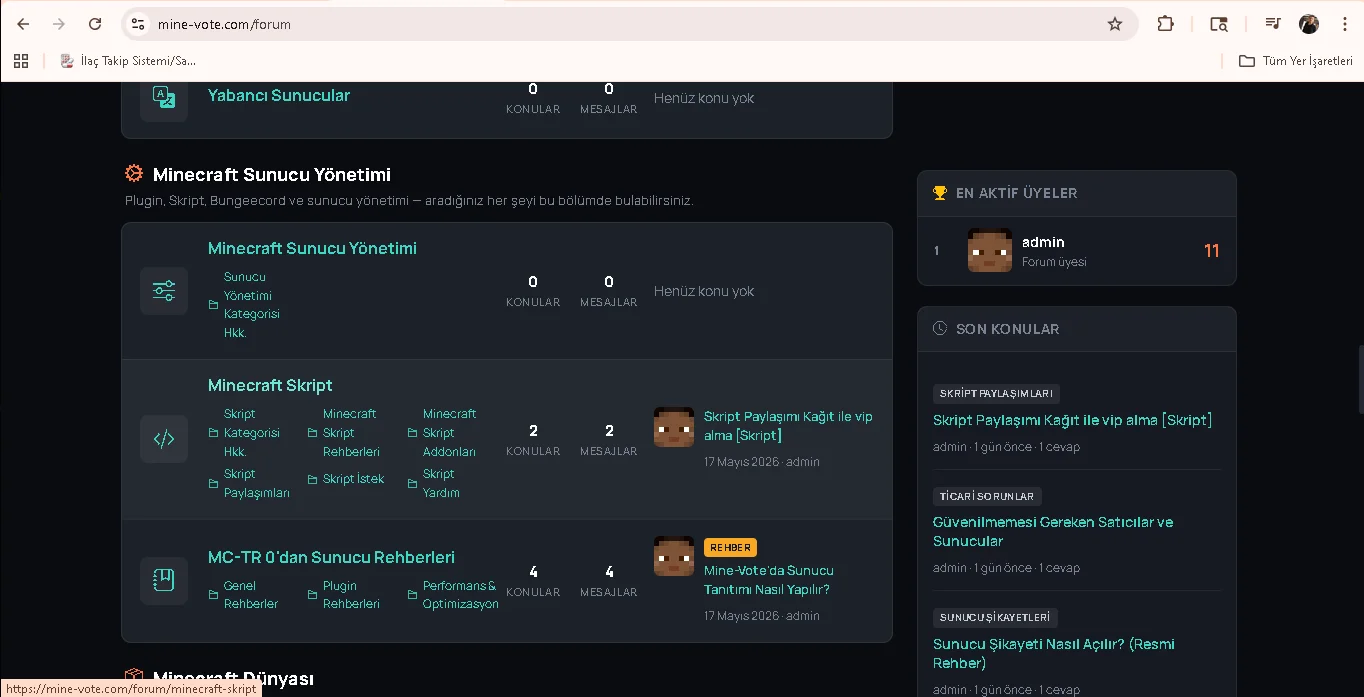Open the Skript İstek subforum
Image resolution: width=1364 pixels, height=697 pixels.
[354, 479]
